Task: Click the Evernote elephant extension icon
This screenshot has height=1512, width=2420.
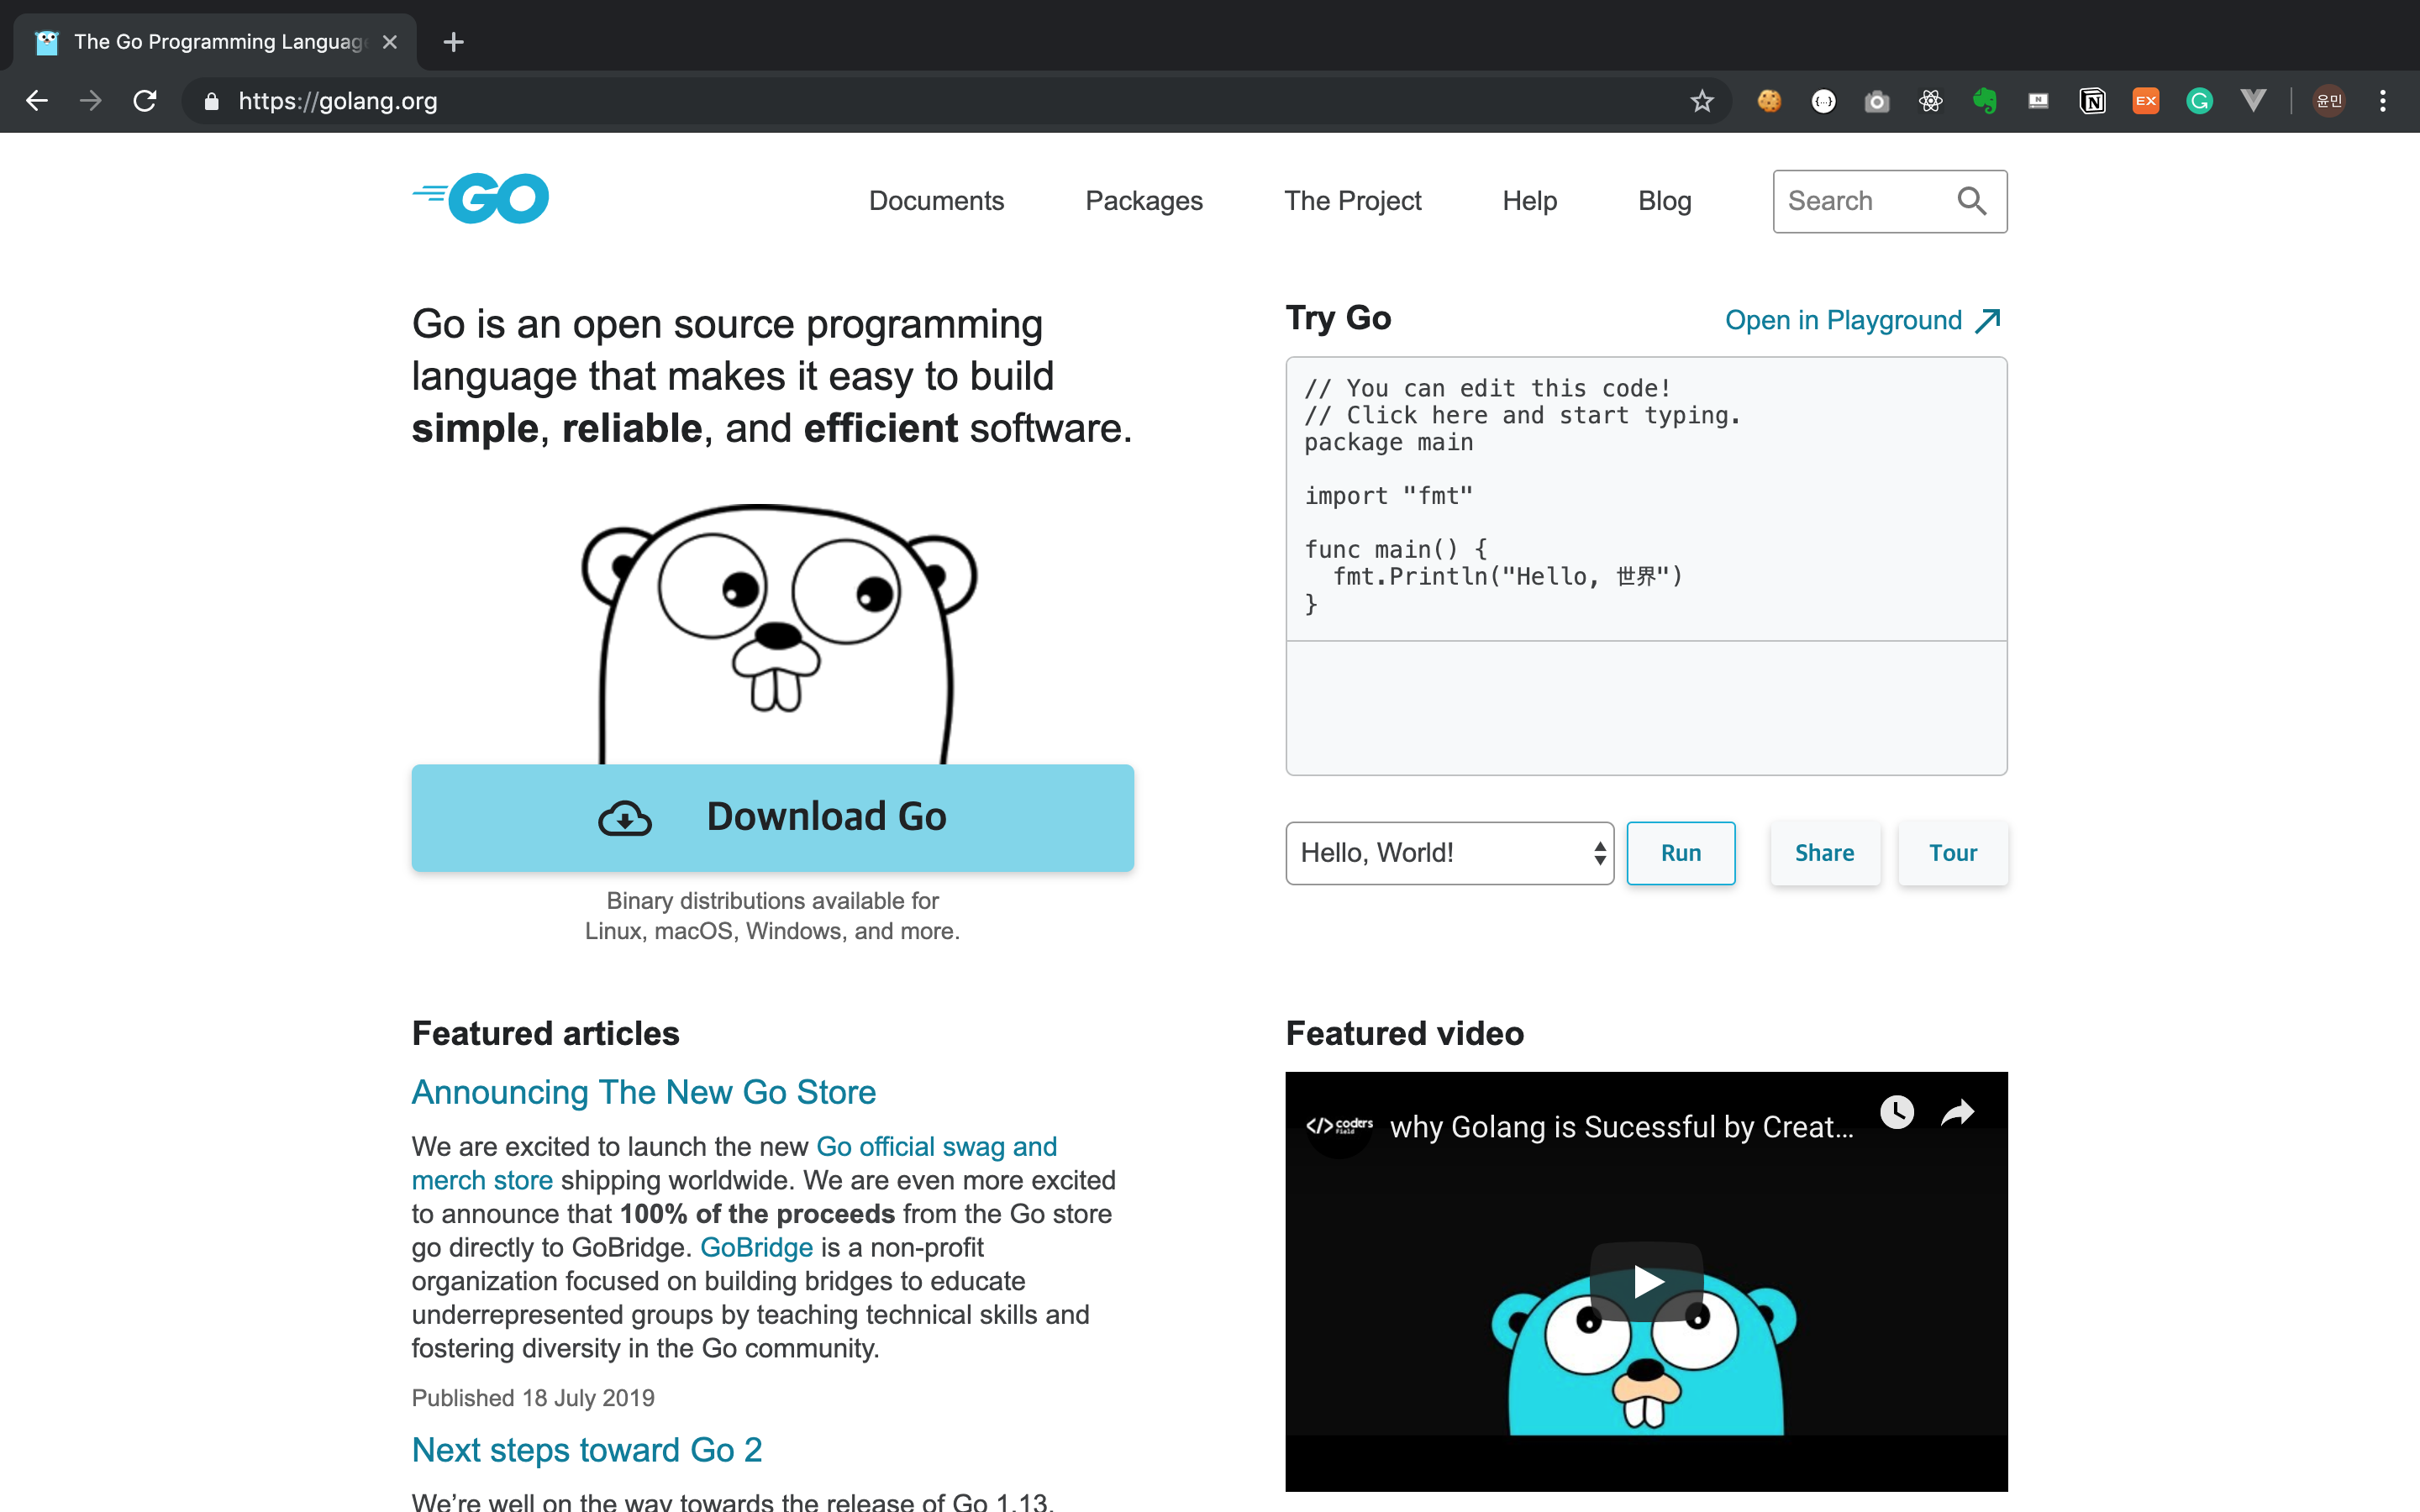Action: pos(1984,101)
